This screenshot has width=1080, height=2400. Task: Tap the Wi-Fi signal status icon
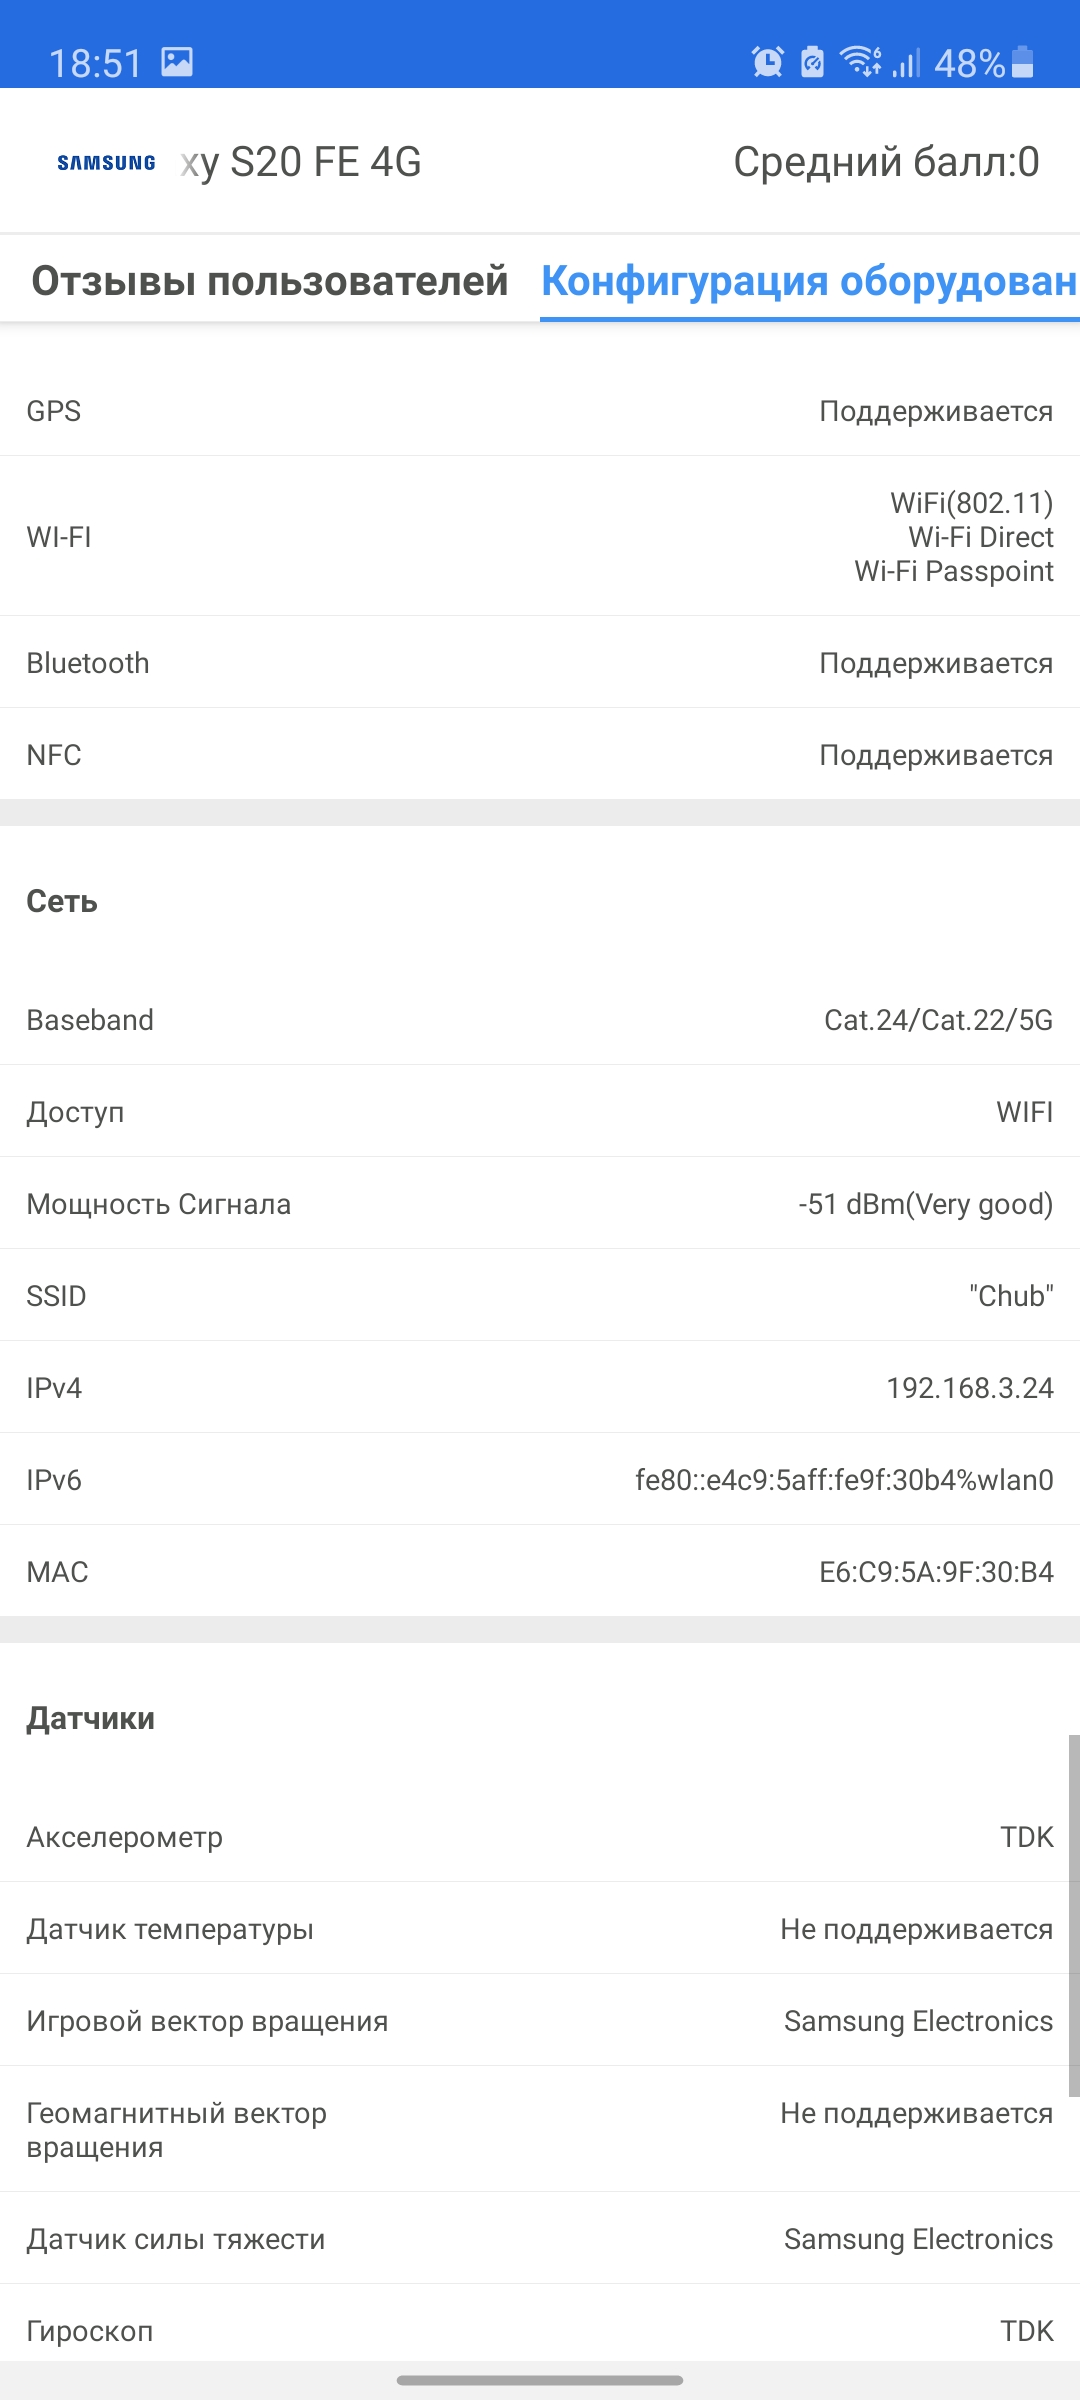pyautogui.click(x=860, y=62)
